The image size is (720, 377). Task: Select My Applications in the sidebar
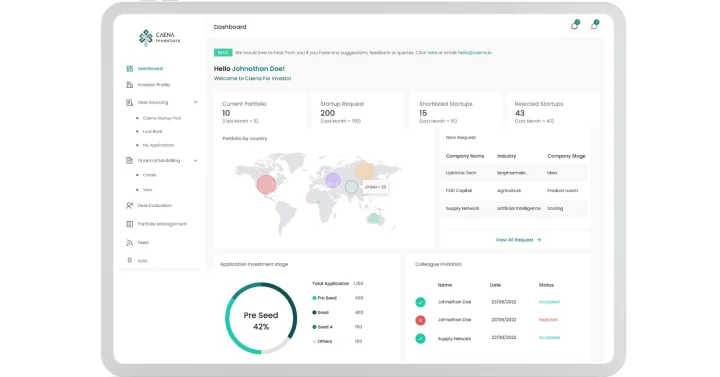[x=158, y=145]
